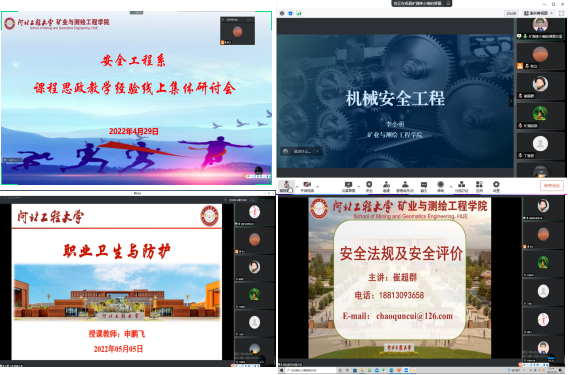
Task: Expand the camera options arrow
Action: tap(317, 186)
